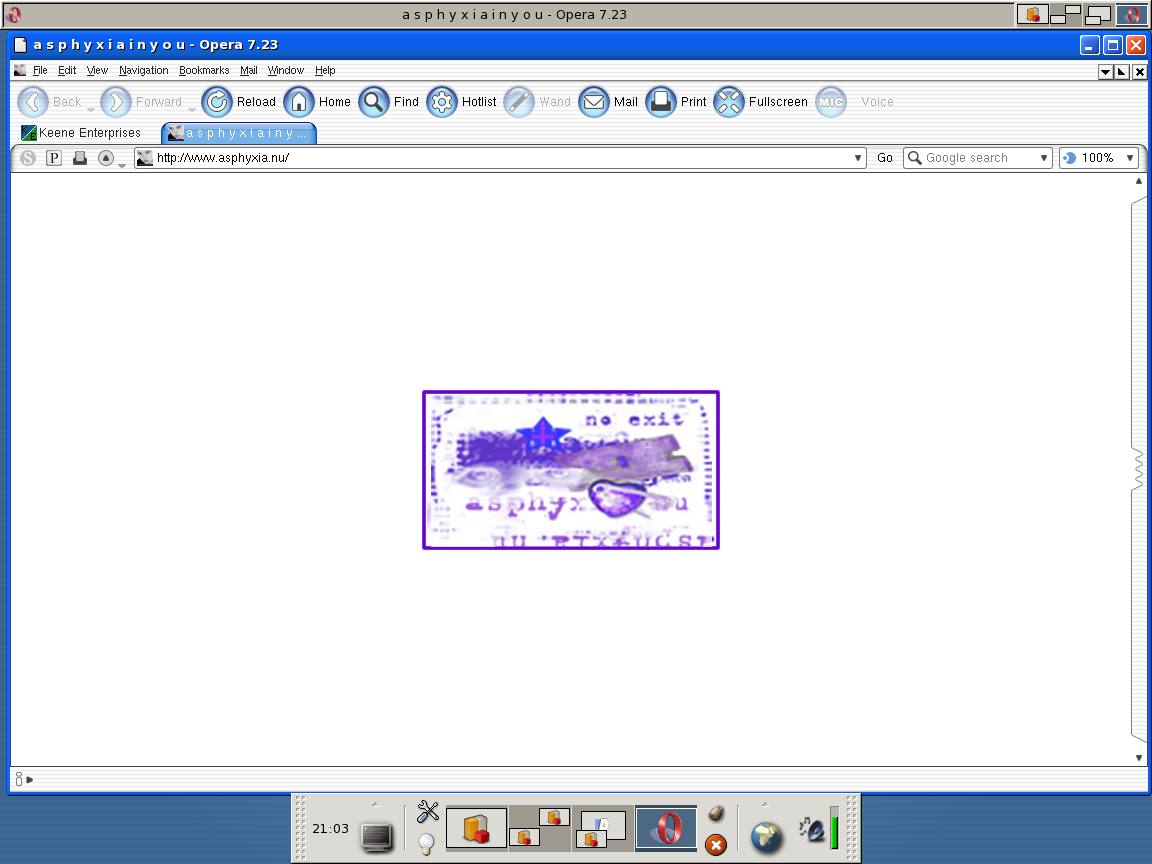The image size is (1152, 864).
Task: Switch to the Keene Enterprises tab
Action: (x=82, y=133)
